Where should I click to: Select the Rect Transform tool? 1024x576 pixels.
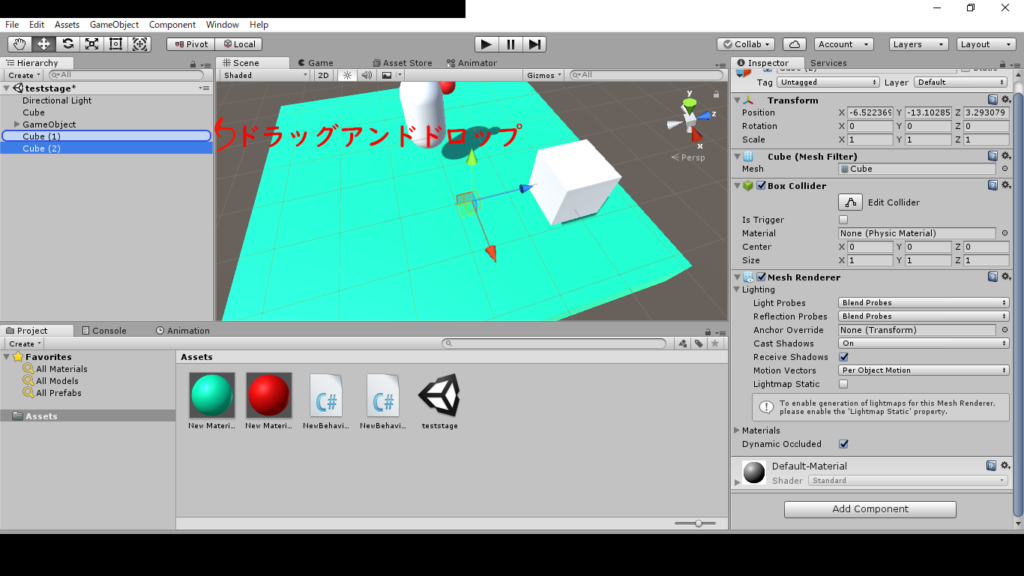116,44
